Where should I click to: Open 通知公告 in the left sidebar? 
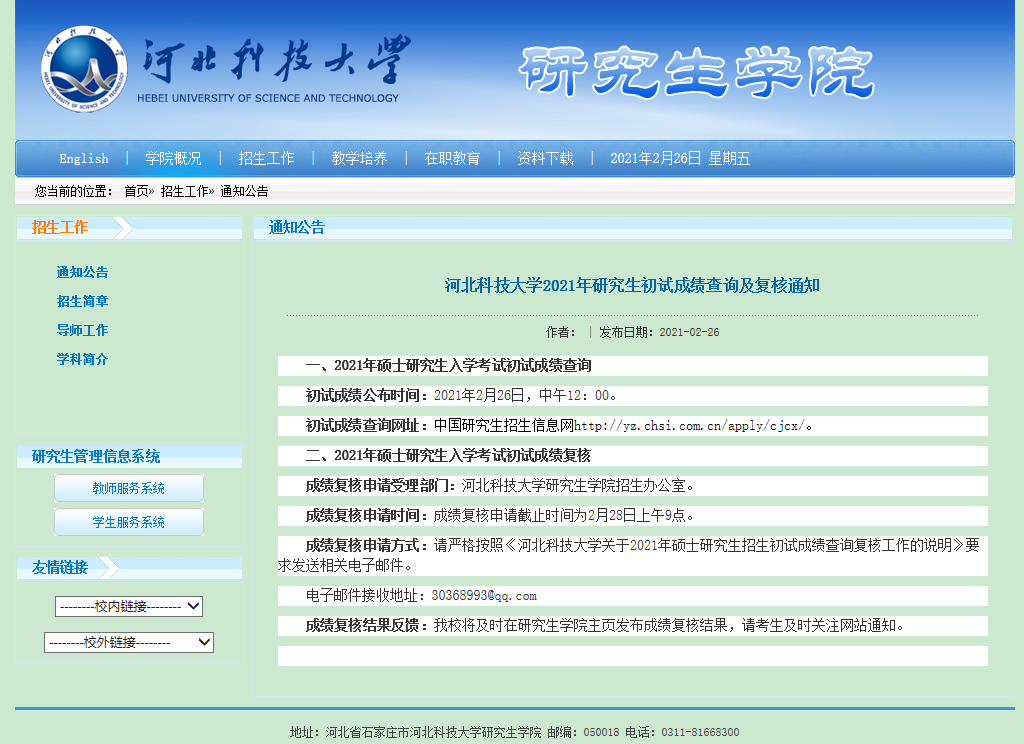coord(82,272)
